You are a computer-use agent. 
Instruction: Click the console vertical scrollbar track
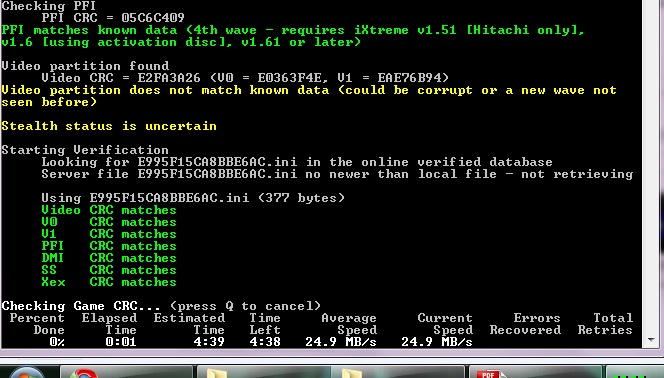(x=652, y=167)
